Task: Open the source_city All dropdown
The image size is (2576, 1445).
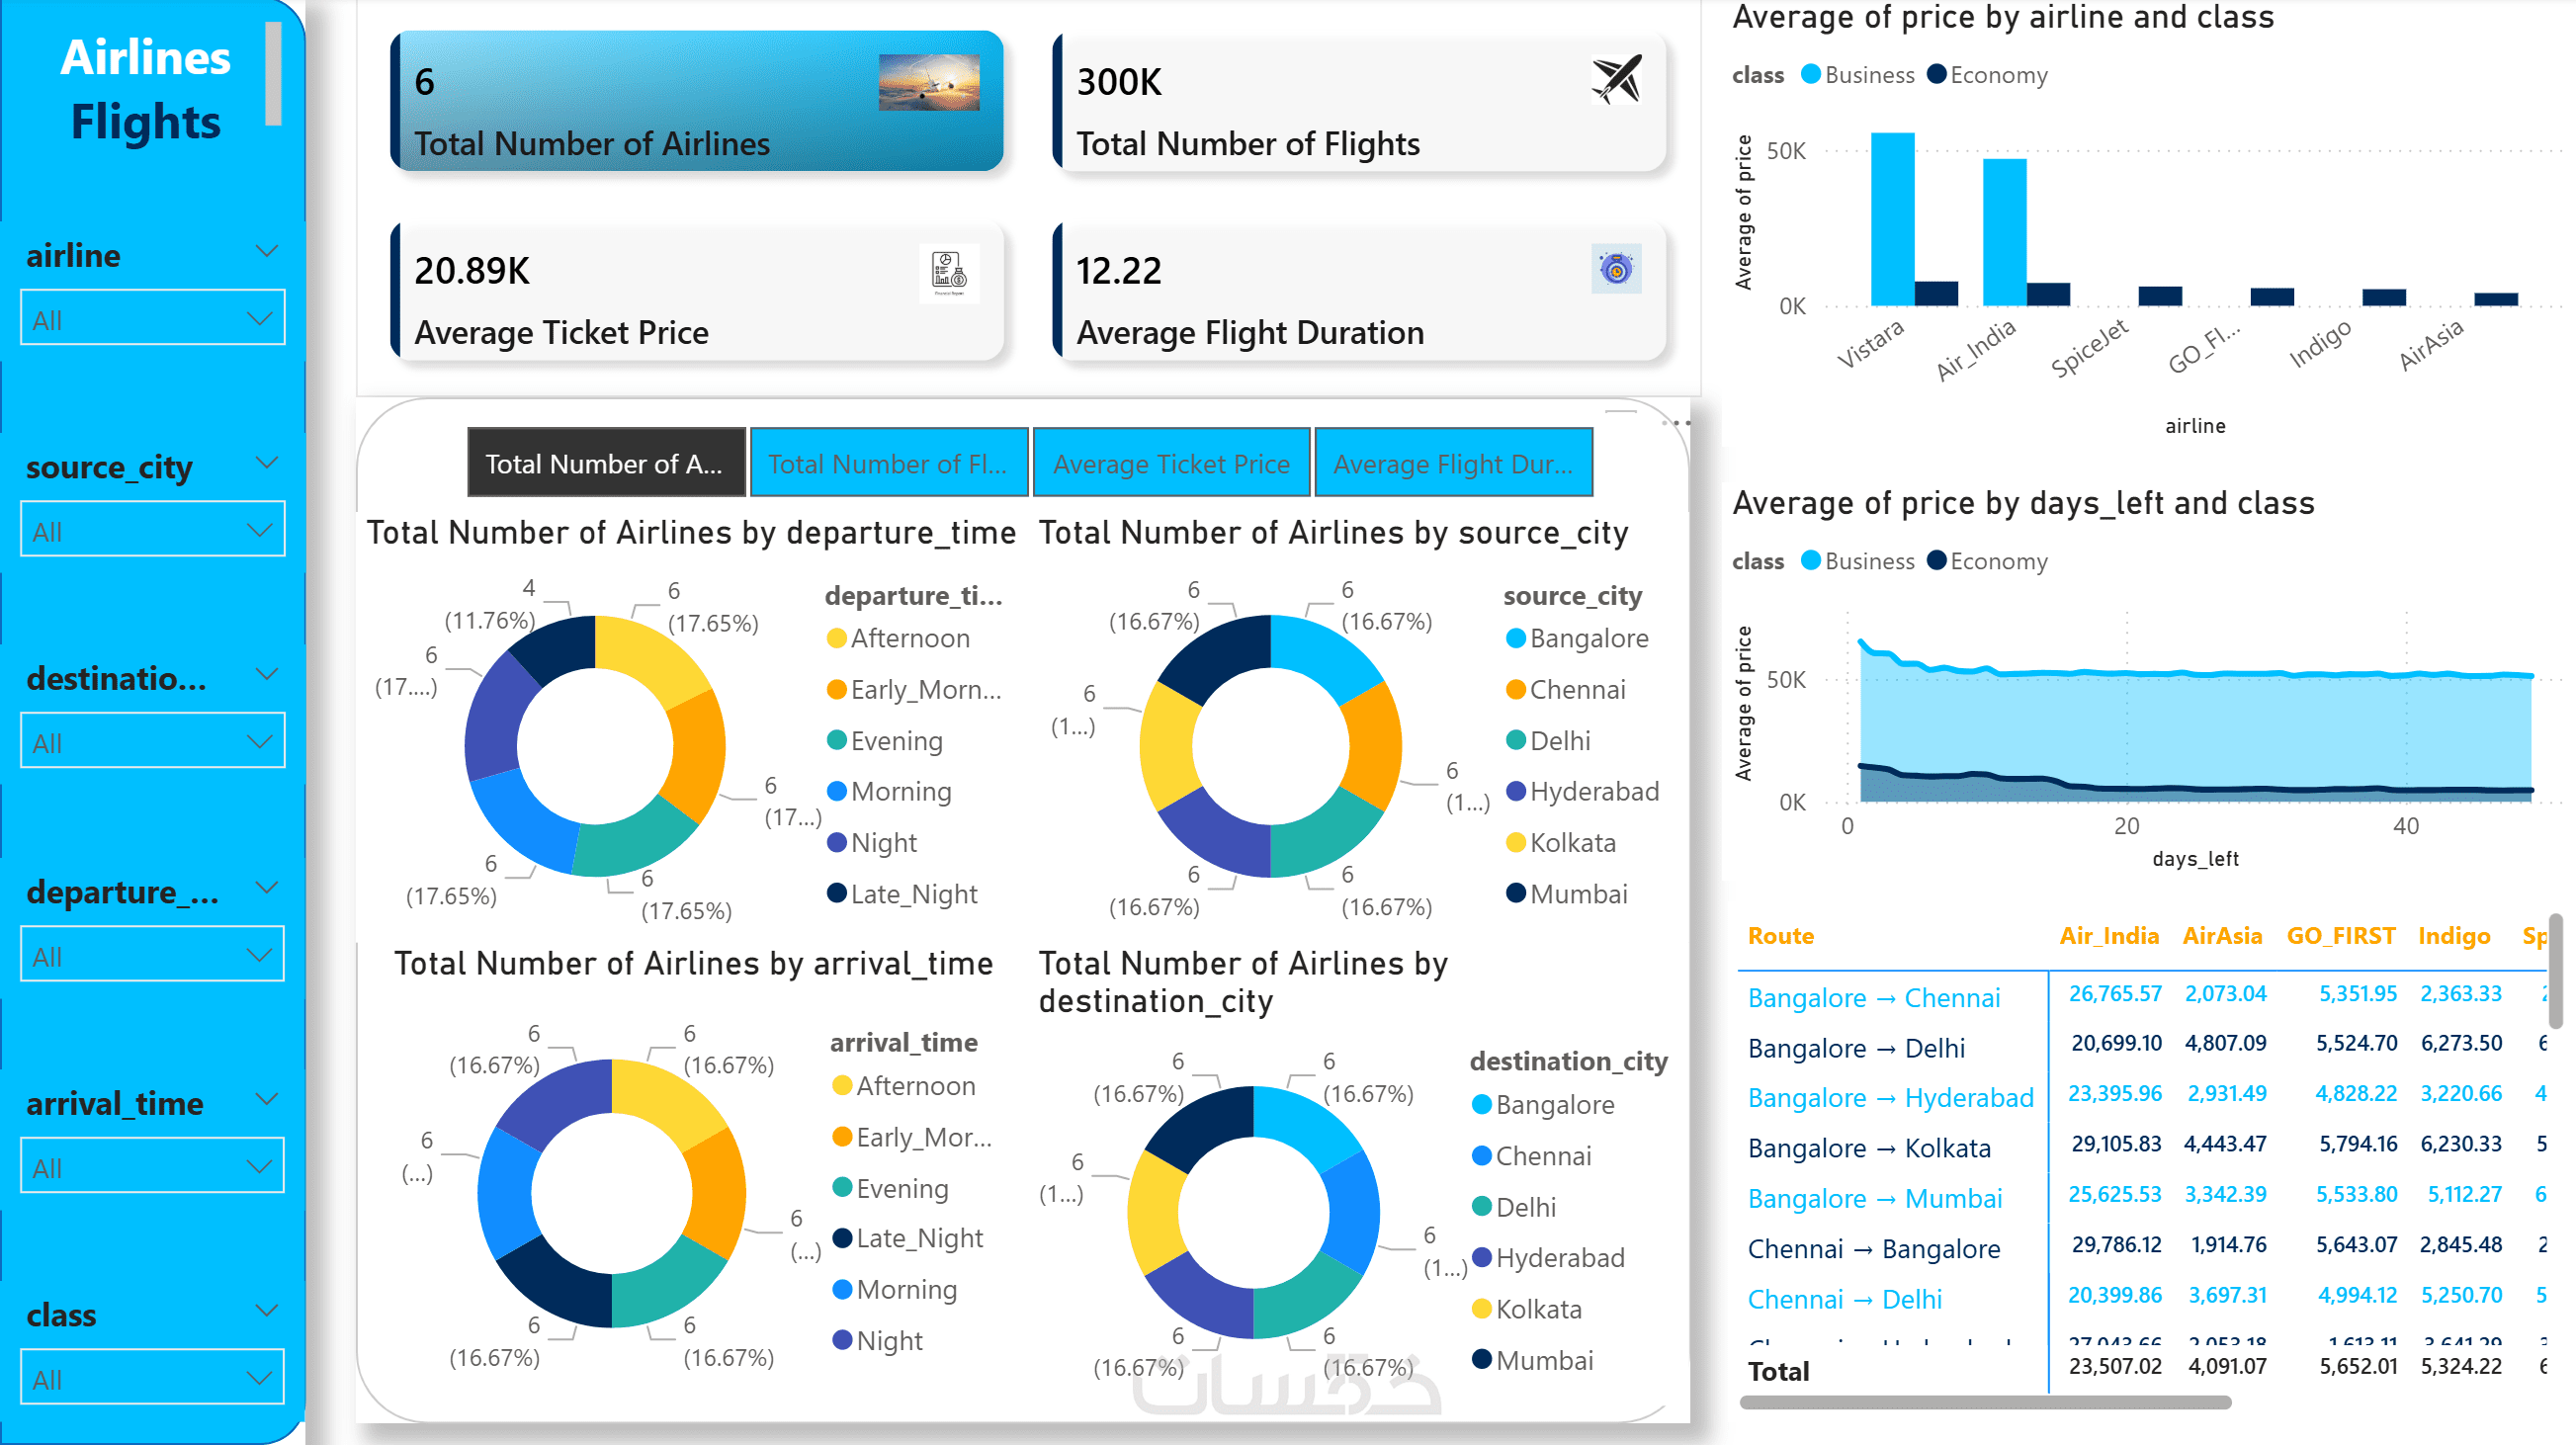Action: 153,531
